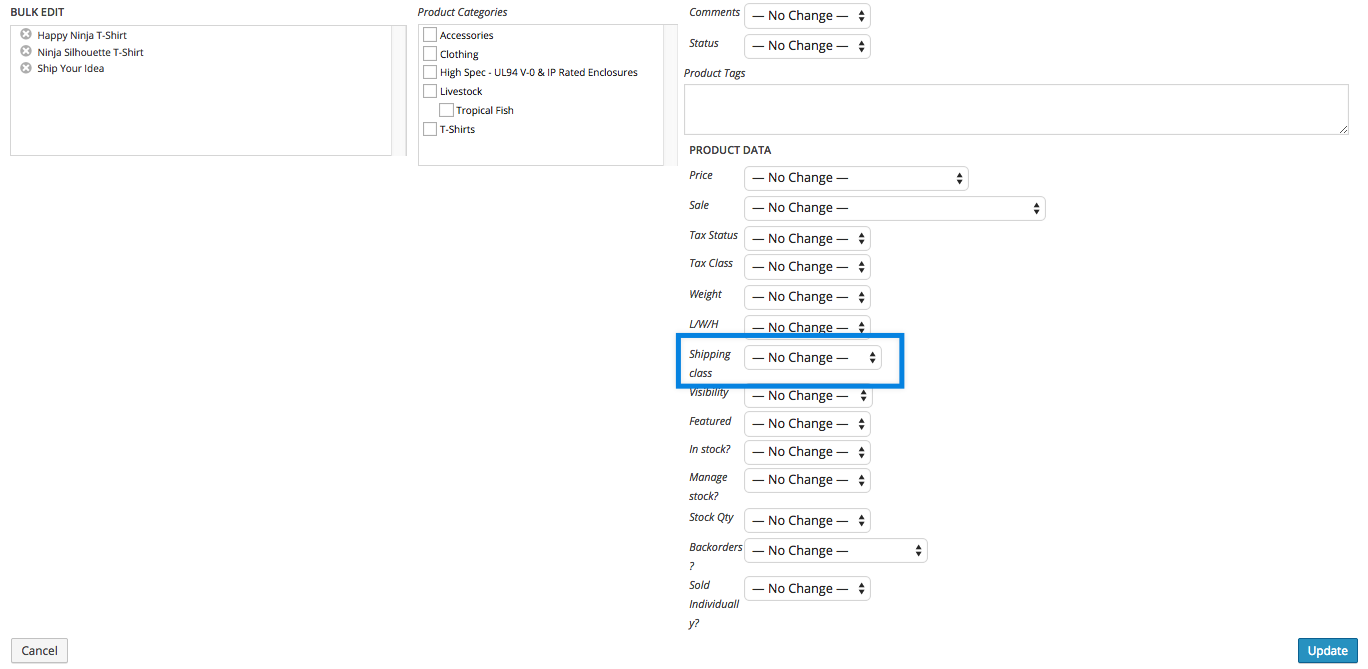Viewport: 1368px width, 669px height.
Task: Click inside the Product Tags field
Action: point(1015,108)
